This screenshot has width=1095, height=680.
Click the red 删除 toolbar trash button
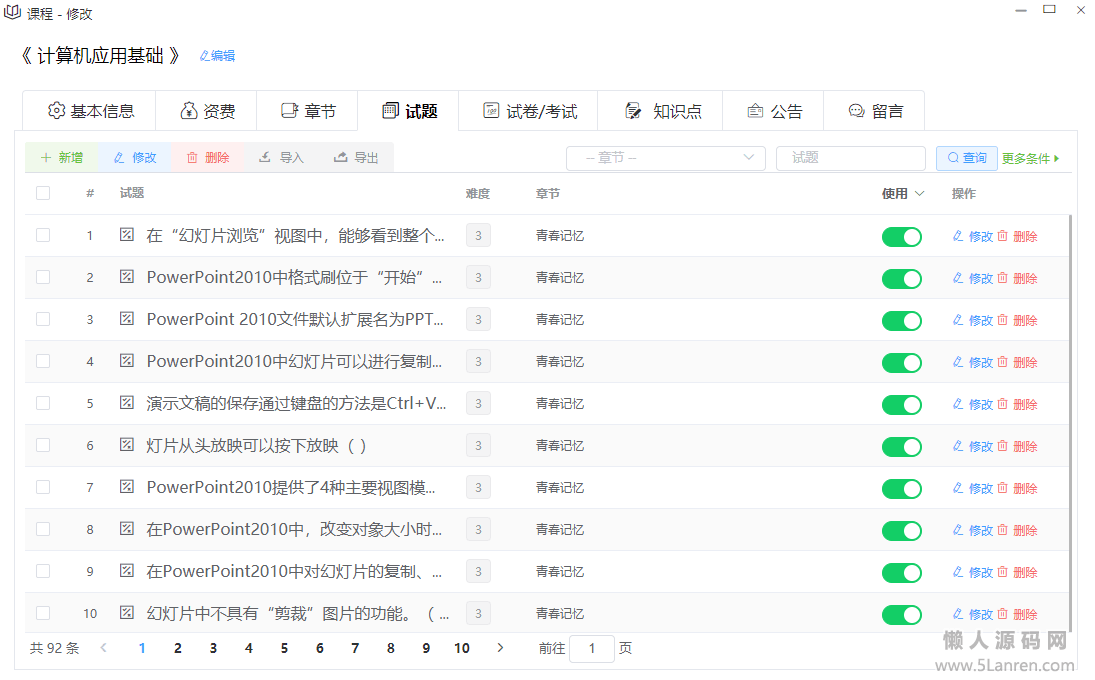[192, 158]
